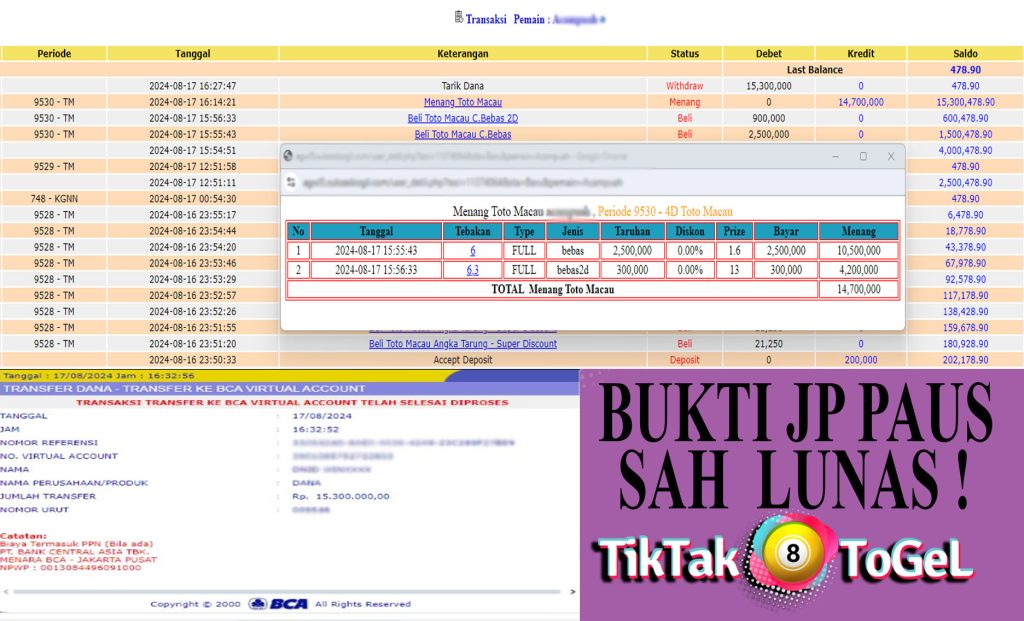Minimize the popup Chrome window
Screen dimensions: 1024x621
pos(835,156)
